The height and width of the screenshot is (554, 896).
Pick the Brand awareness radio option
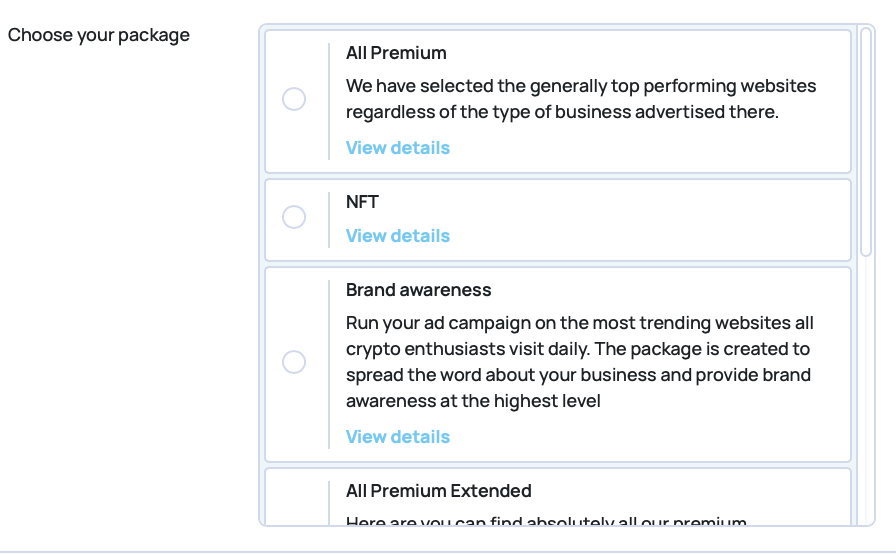(x=294, y=362)
